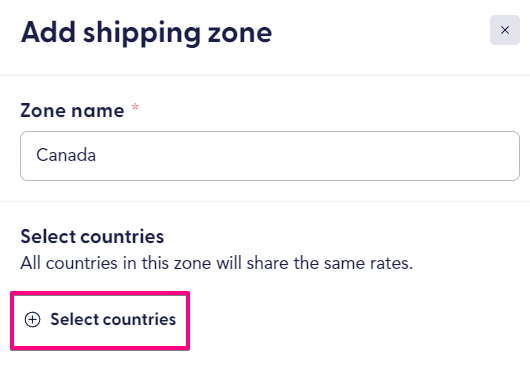Place cursor after 'Canada' in the name box
The width and height of the screenshot is (530, 366).
[x=97, y=155]
